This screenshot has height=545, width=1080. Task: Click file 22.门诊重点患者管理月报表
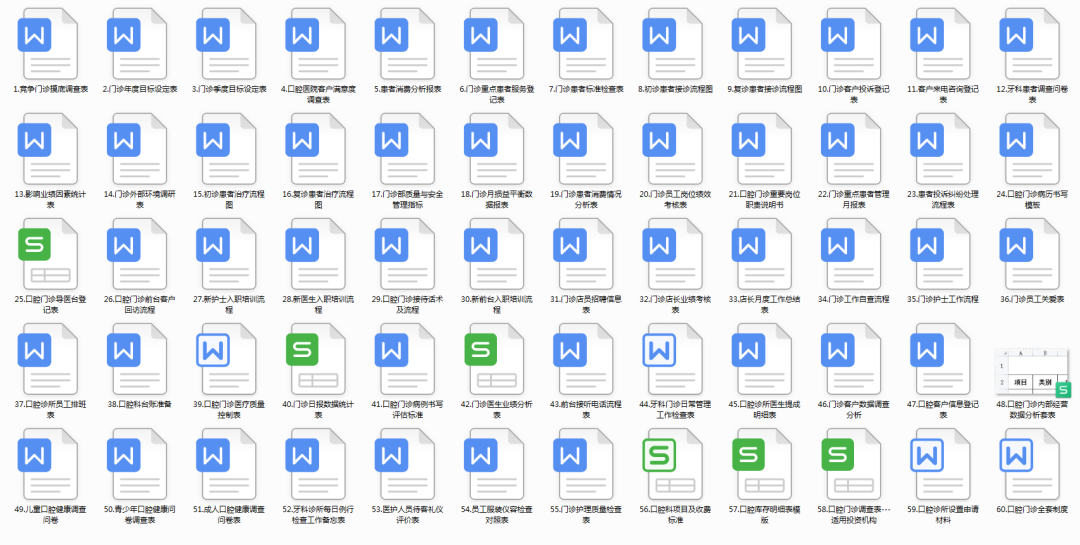pyautogui.click(x=853, y=150)
